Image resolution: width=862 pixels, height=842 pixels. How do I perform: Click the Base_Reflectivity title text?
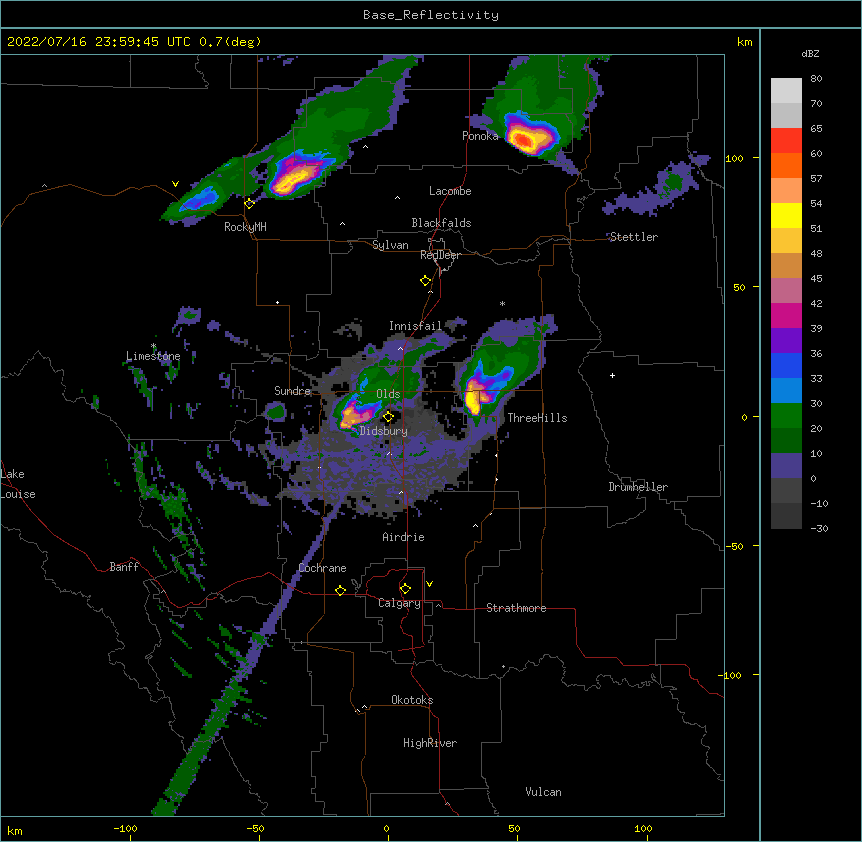point(431,15)
